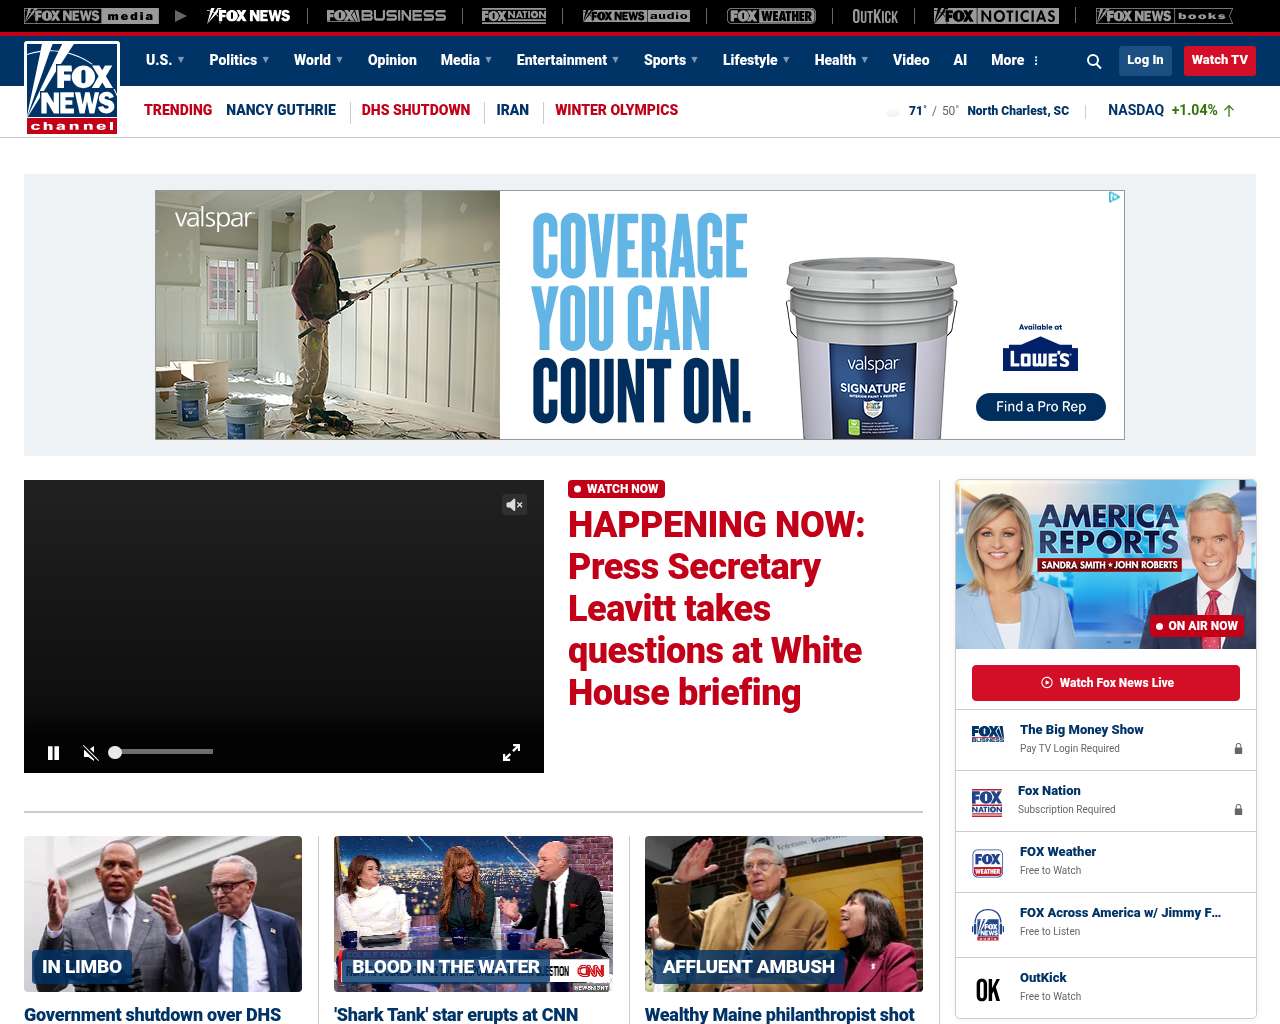Open Government shutdown over DHS article link
The height and width of the screenshot is (1024, 1280).
[x=153, y=1014]
